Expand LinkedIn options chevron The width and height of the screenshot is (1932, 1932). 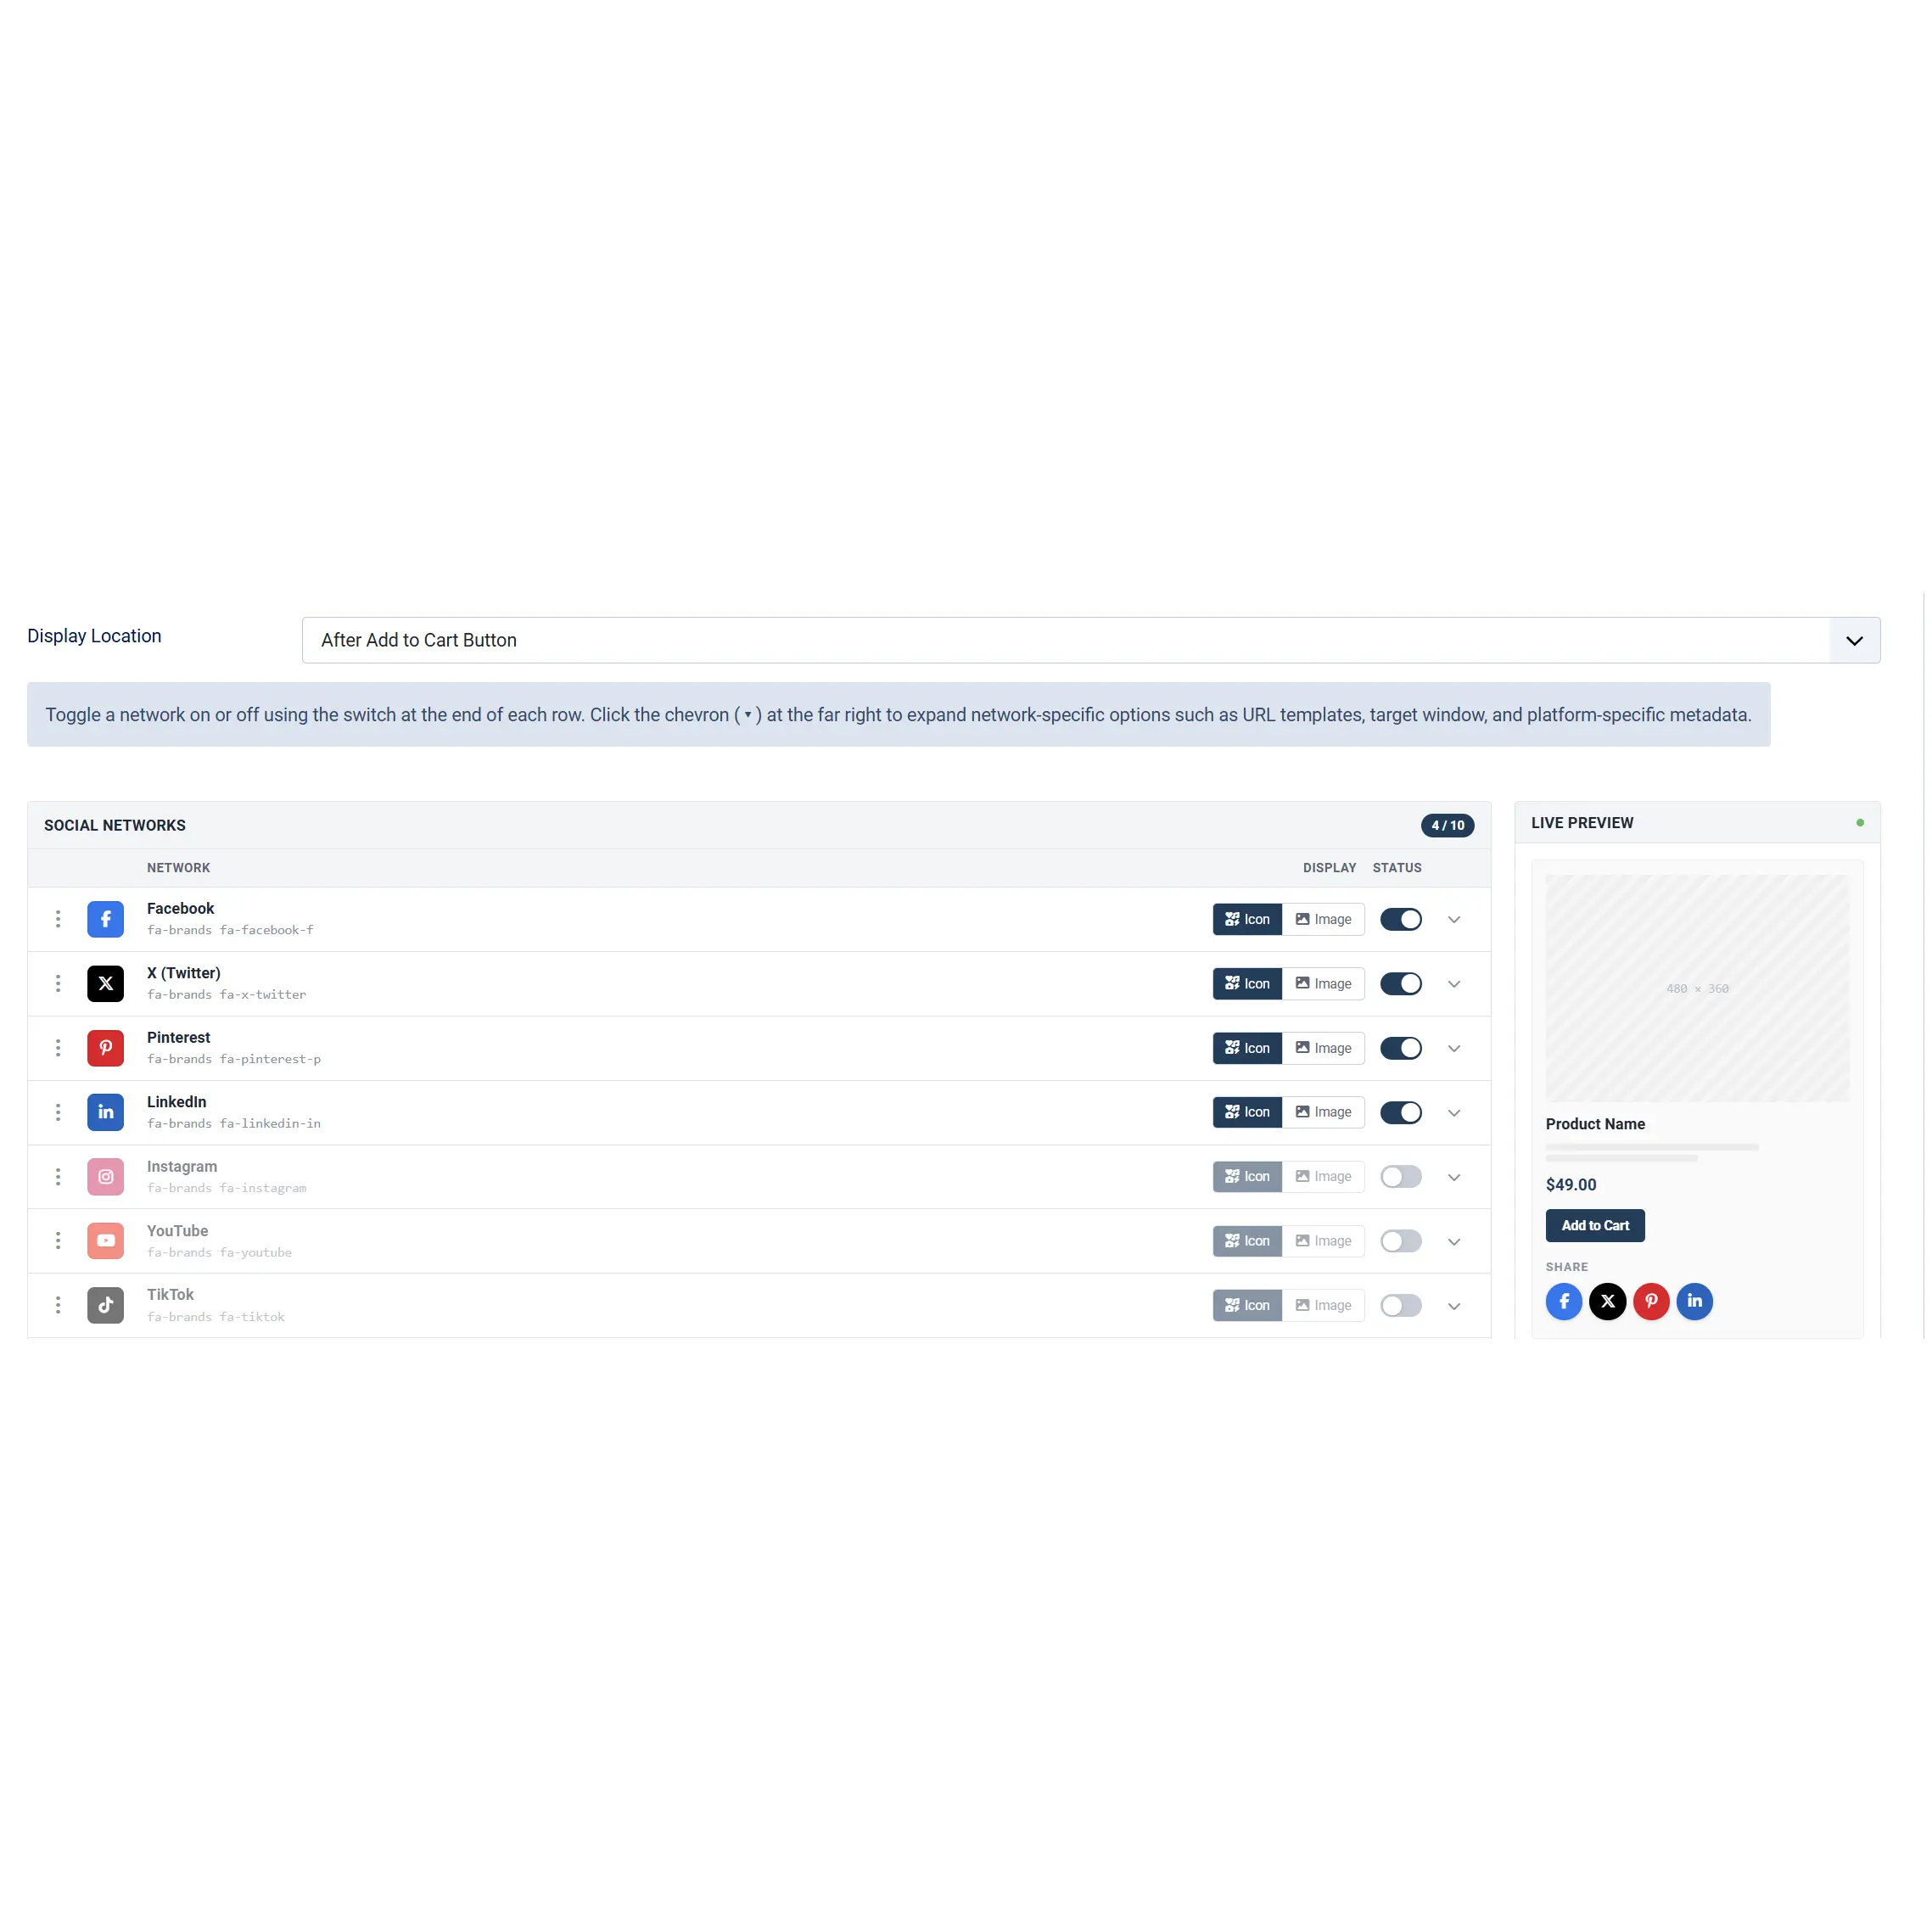click(x=1454, y=1112)
